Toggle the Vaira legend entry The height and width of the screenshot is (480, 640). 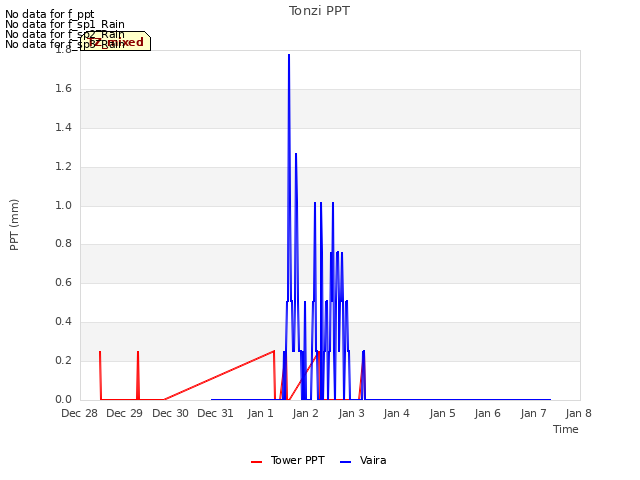[x=363, y=461]
